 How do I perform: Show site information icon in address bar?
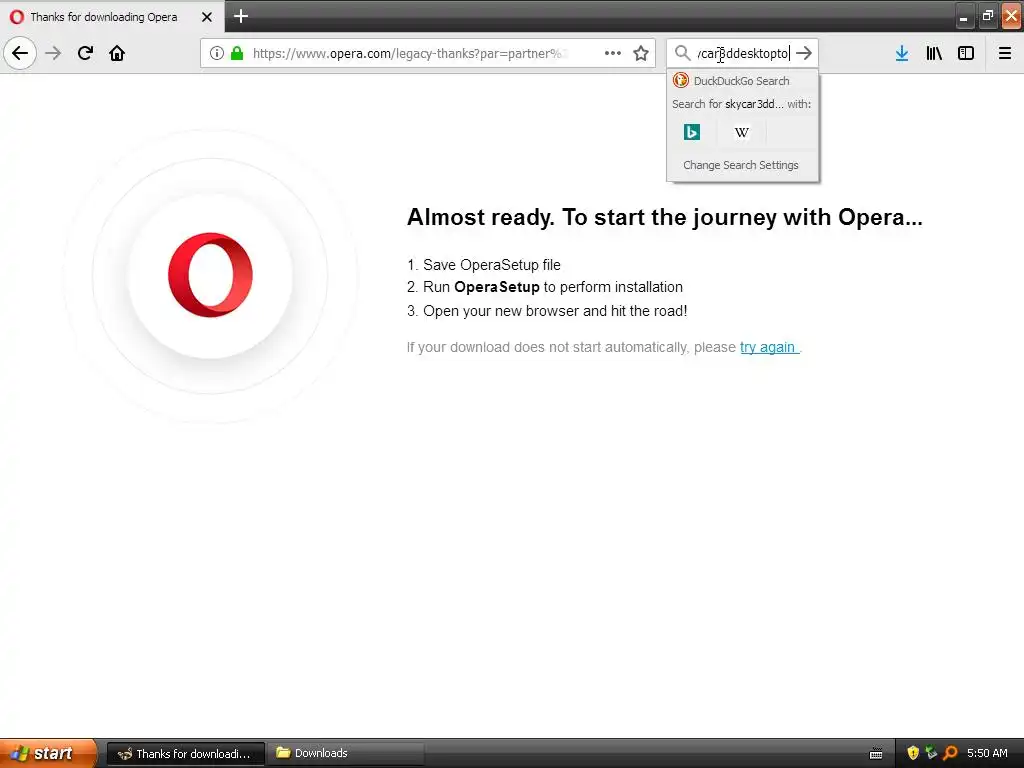point(217,53)
